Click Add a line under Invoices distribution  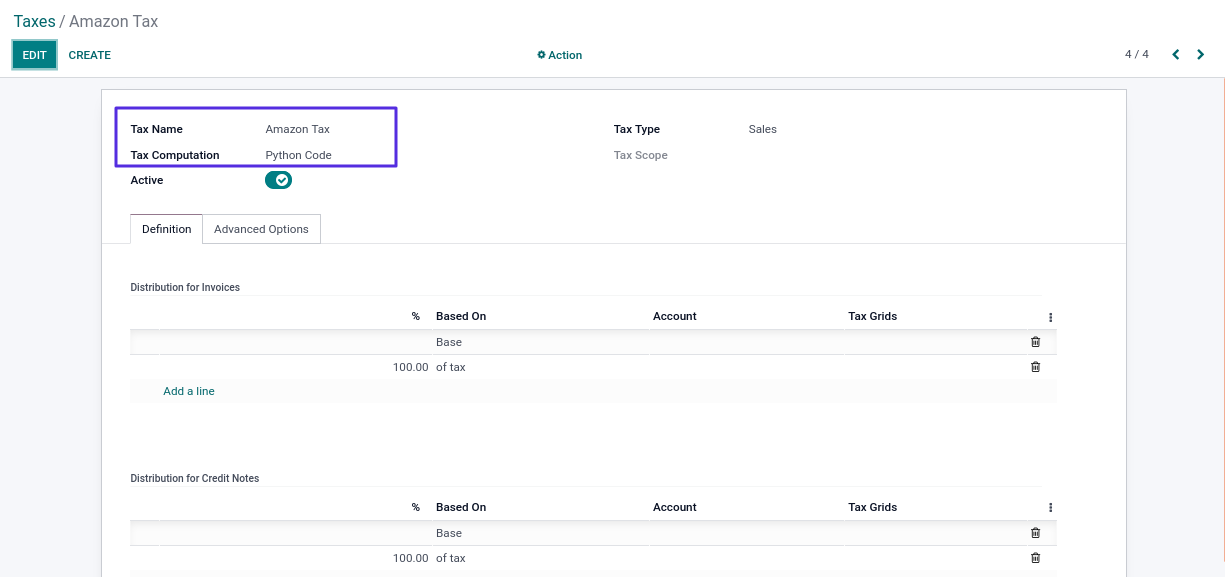point(189,391)
